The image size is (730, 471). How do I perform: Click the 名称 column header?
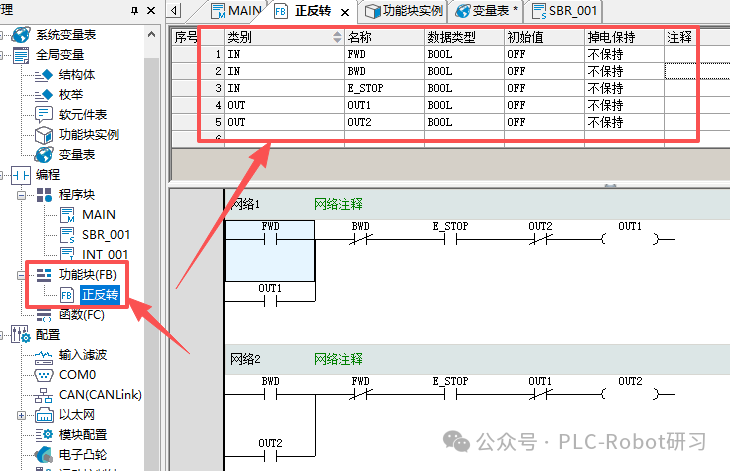point(385,37)
